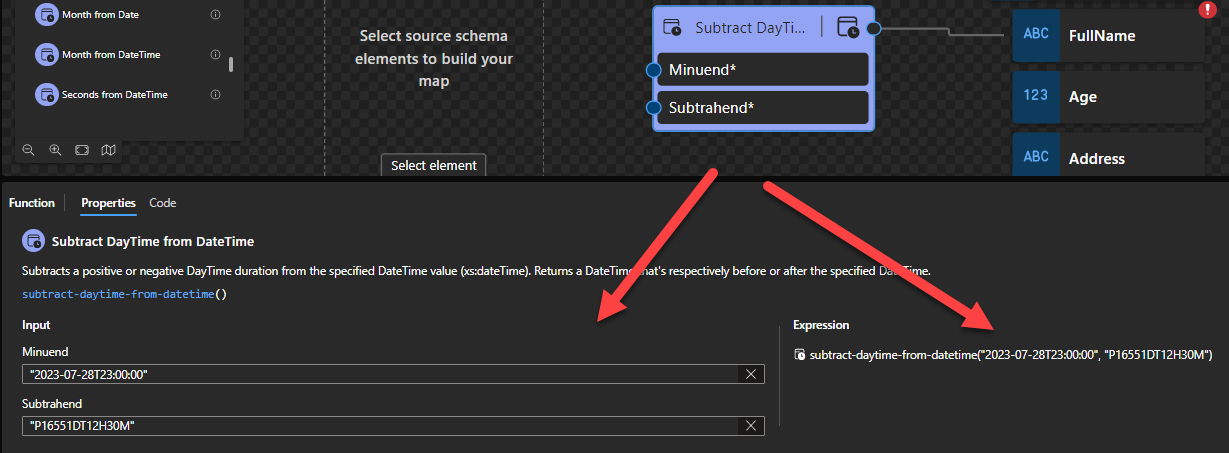Clear the Subtrahend input value
Screen dimensions: 1229x453
[751, 426]
